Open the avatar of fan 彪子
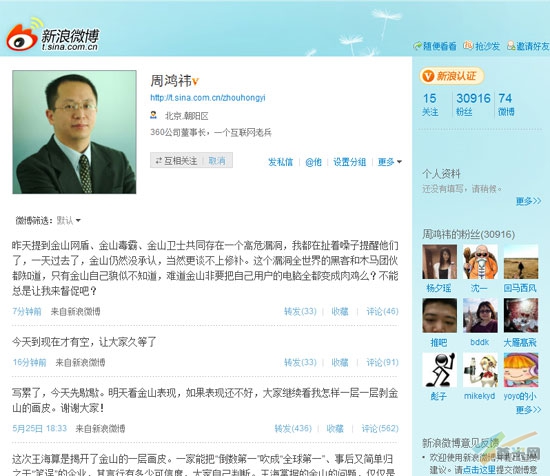The height and width of the screenshot is (476, 550). point(440,370)
